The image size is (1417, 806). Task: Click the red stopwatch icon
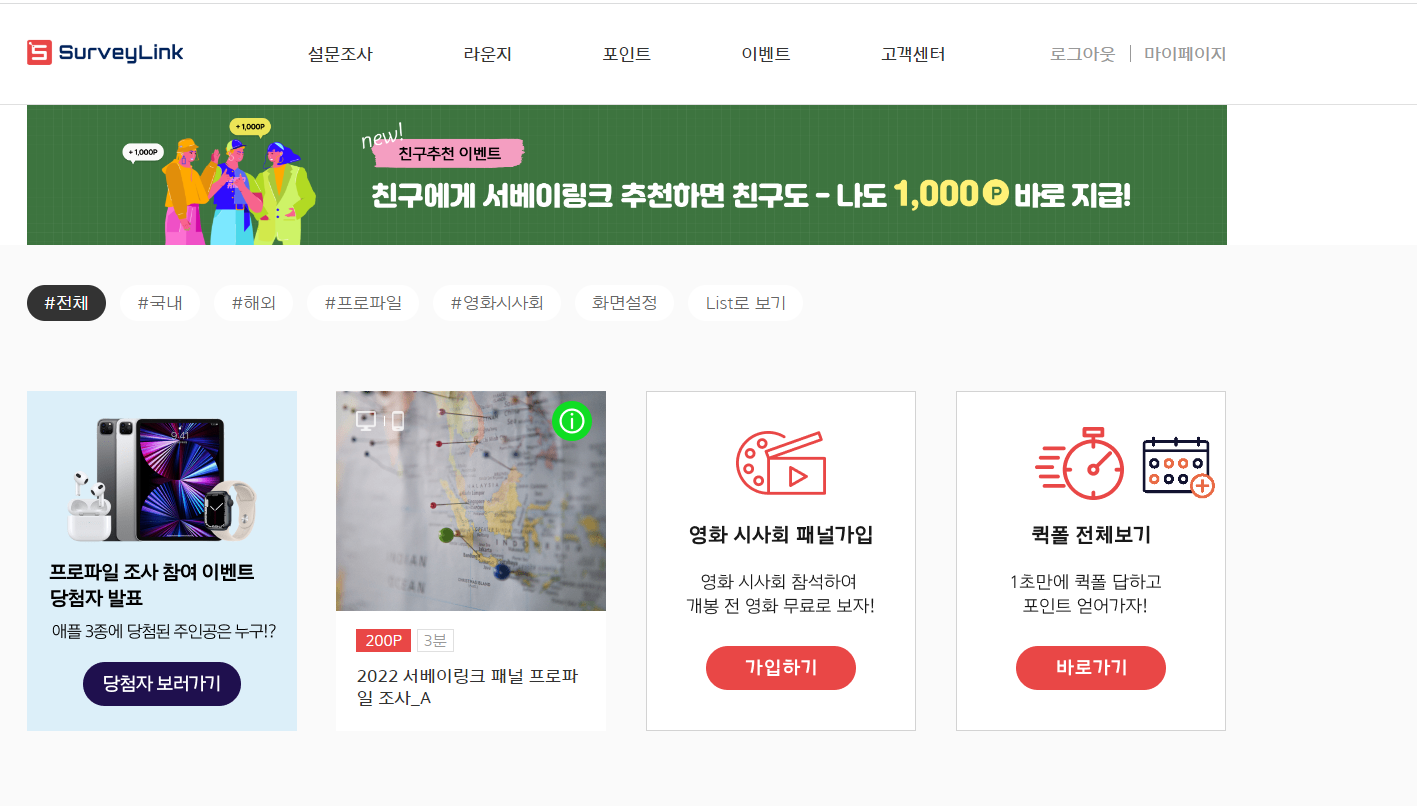point(1080,463)
